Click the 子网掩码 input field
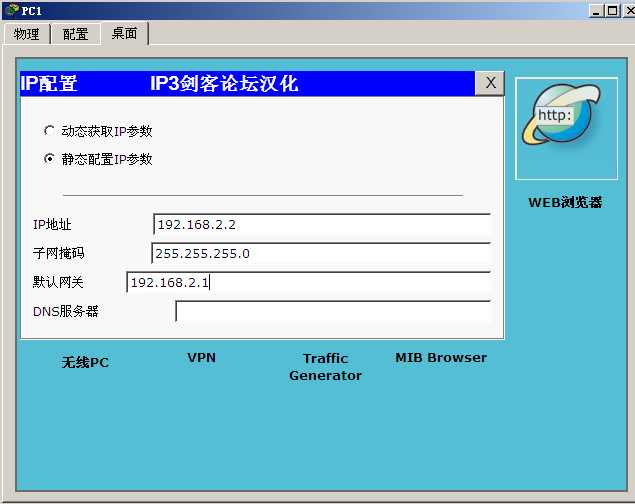The height and width of the screenshot is (504, 635). pyautogui.click(x=321, y=253)
